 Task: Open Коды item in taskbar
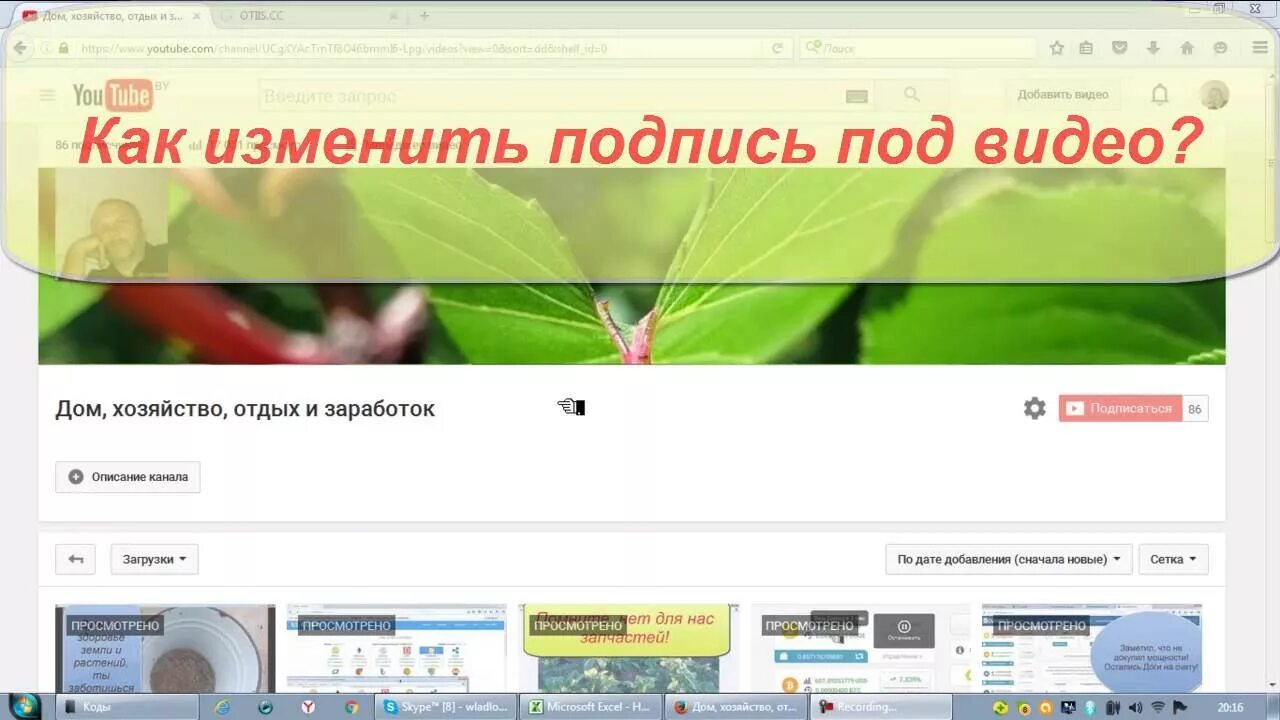[x=127, y=707]
